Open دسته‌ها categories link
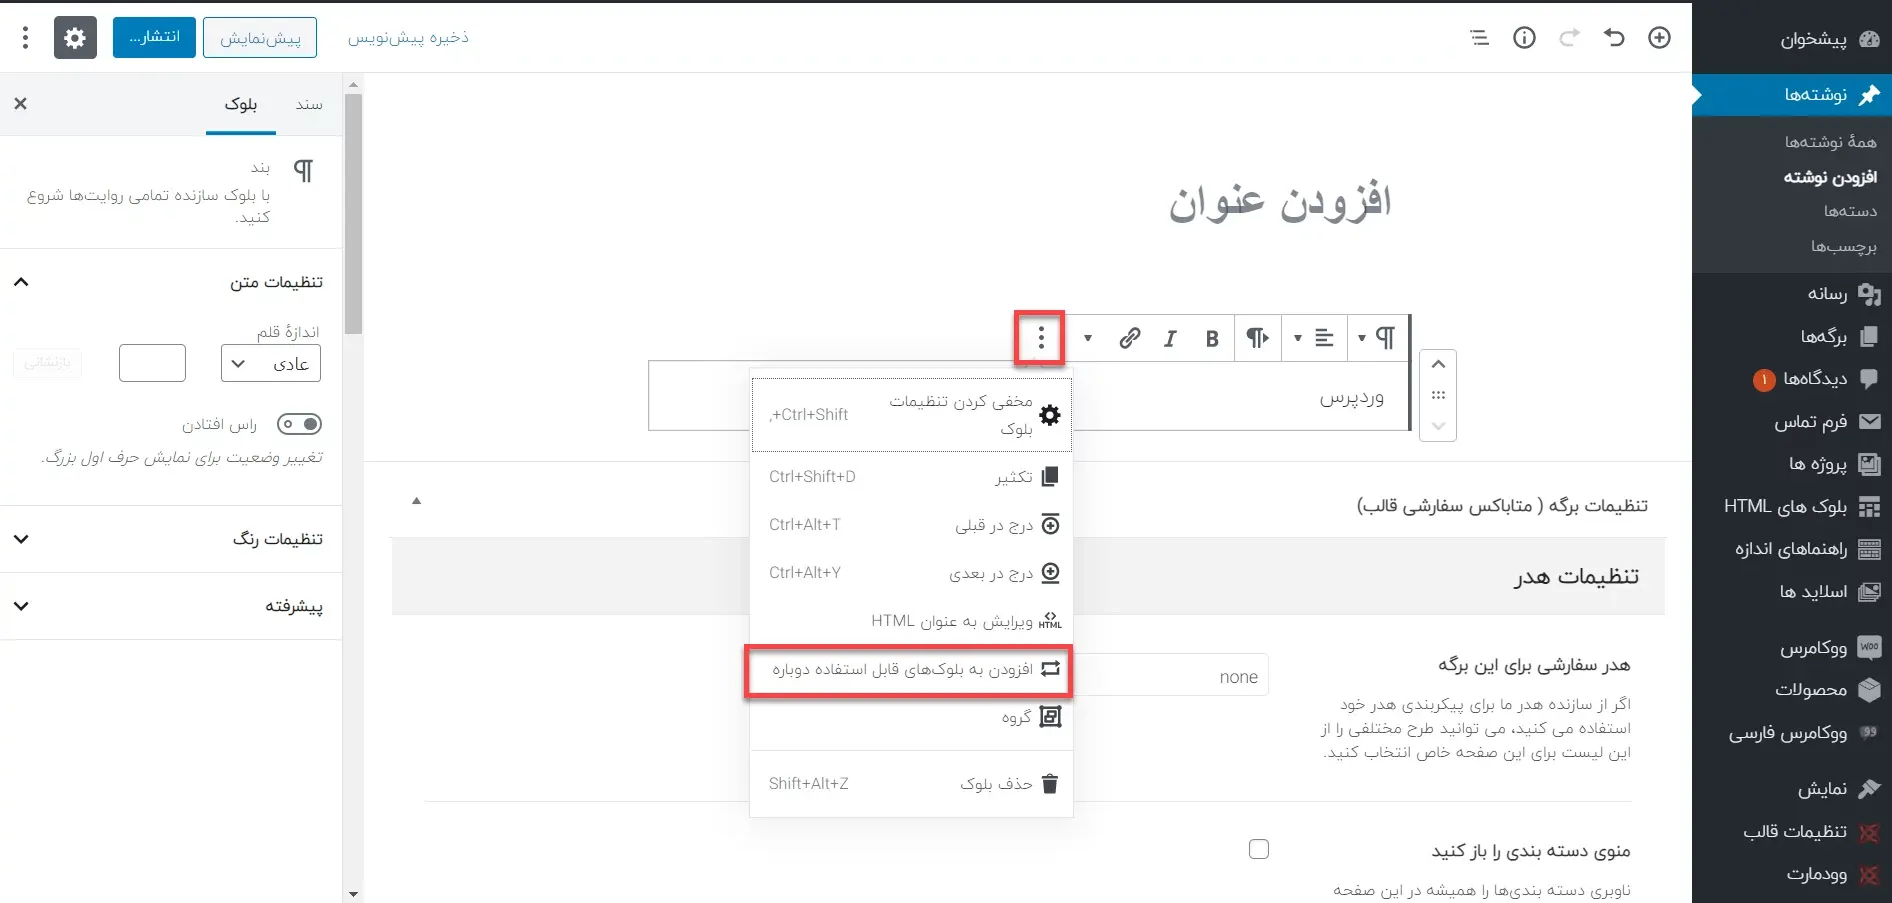Viewport: 1892px width, 903px height. (1850, 211)
